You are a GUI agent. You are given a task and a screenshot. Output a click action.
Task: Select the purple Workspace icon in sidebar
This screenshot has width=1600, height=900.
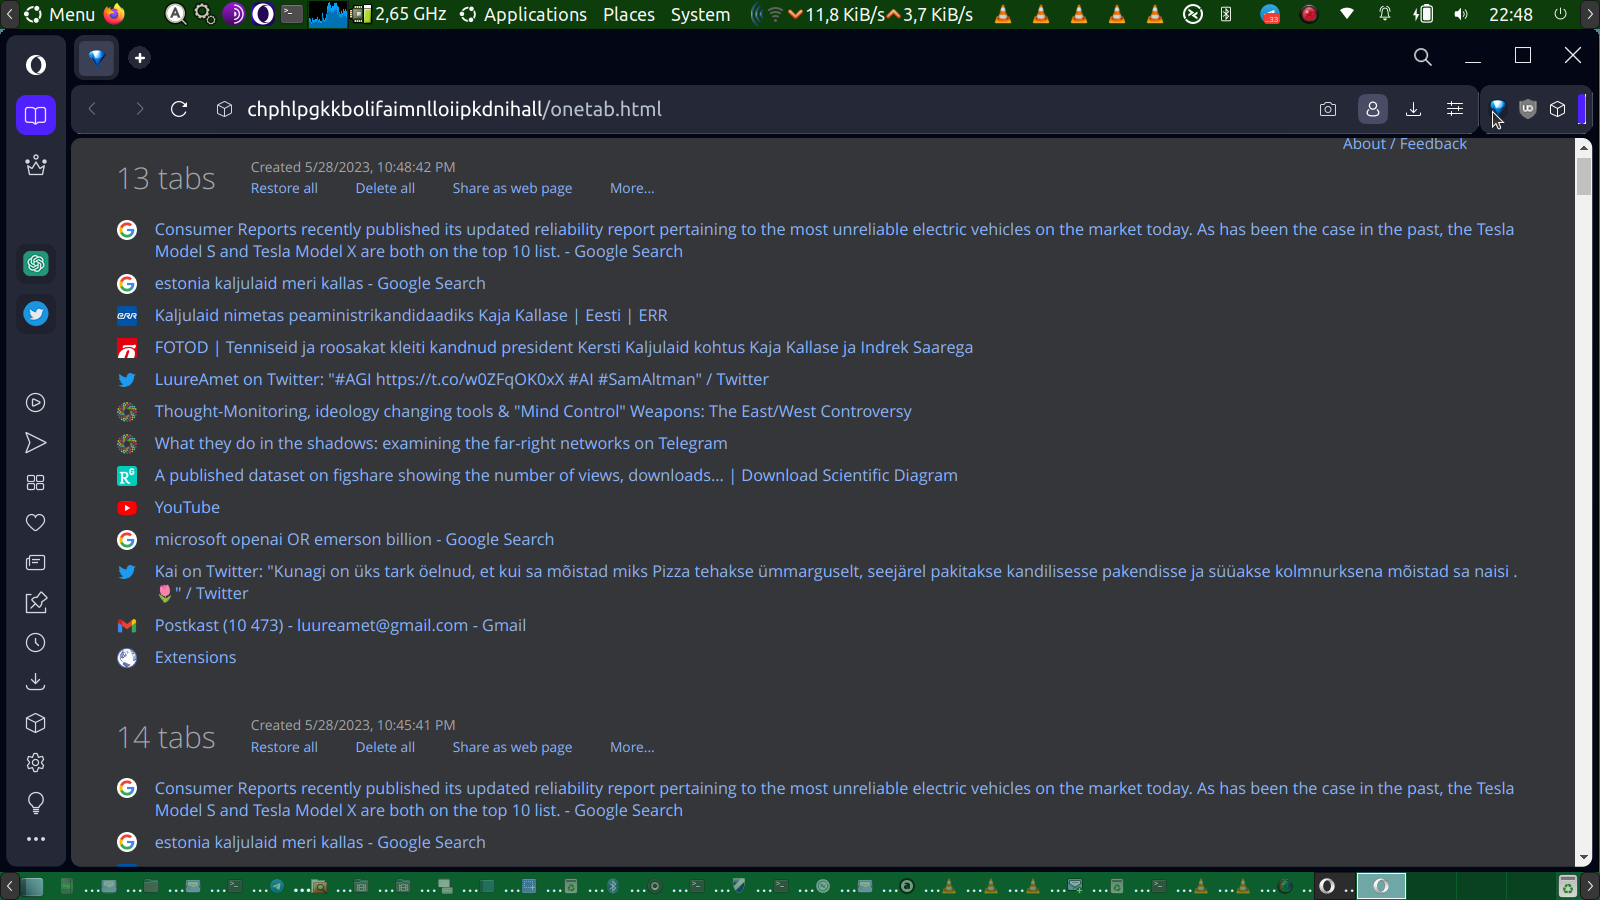36,115
